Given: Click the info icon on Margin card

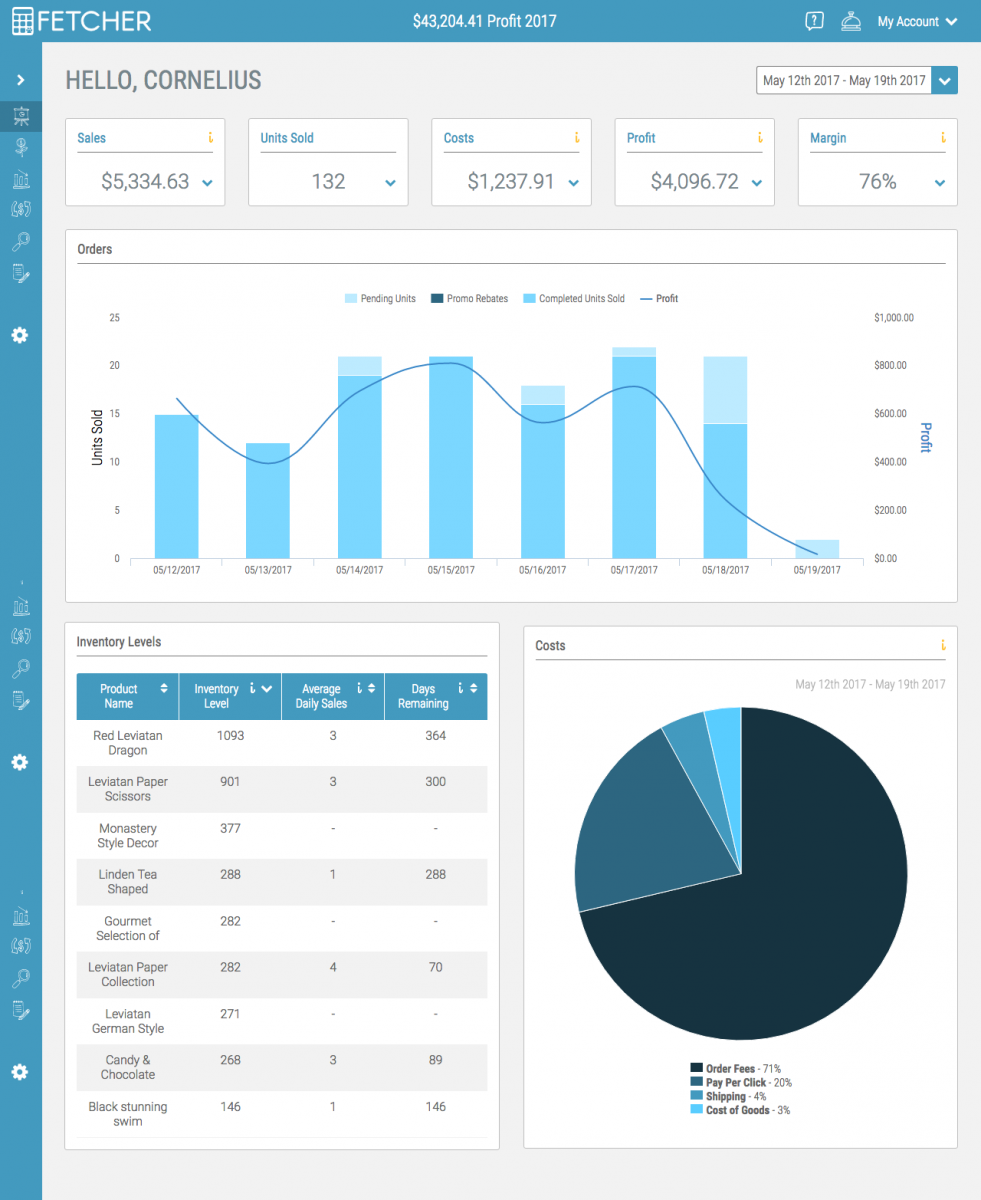Looking at the screenshot, I should tap(942, 138).
